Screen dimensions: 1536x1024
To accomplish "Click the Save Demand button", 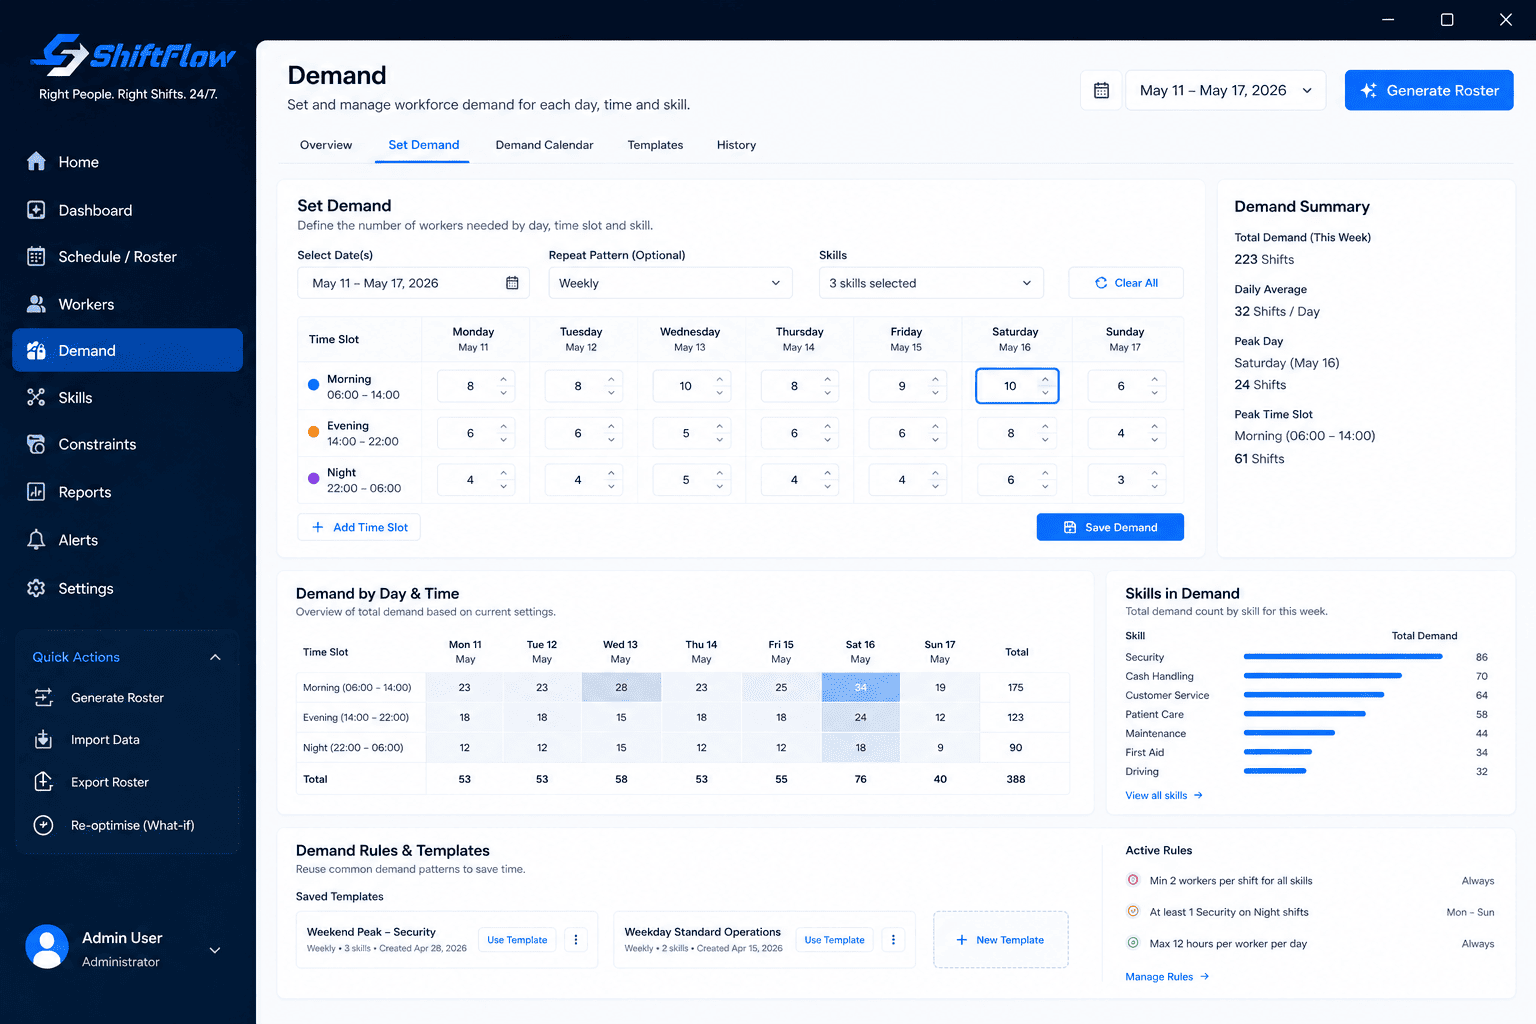I will (1110, 527).
